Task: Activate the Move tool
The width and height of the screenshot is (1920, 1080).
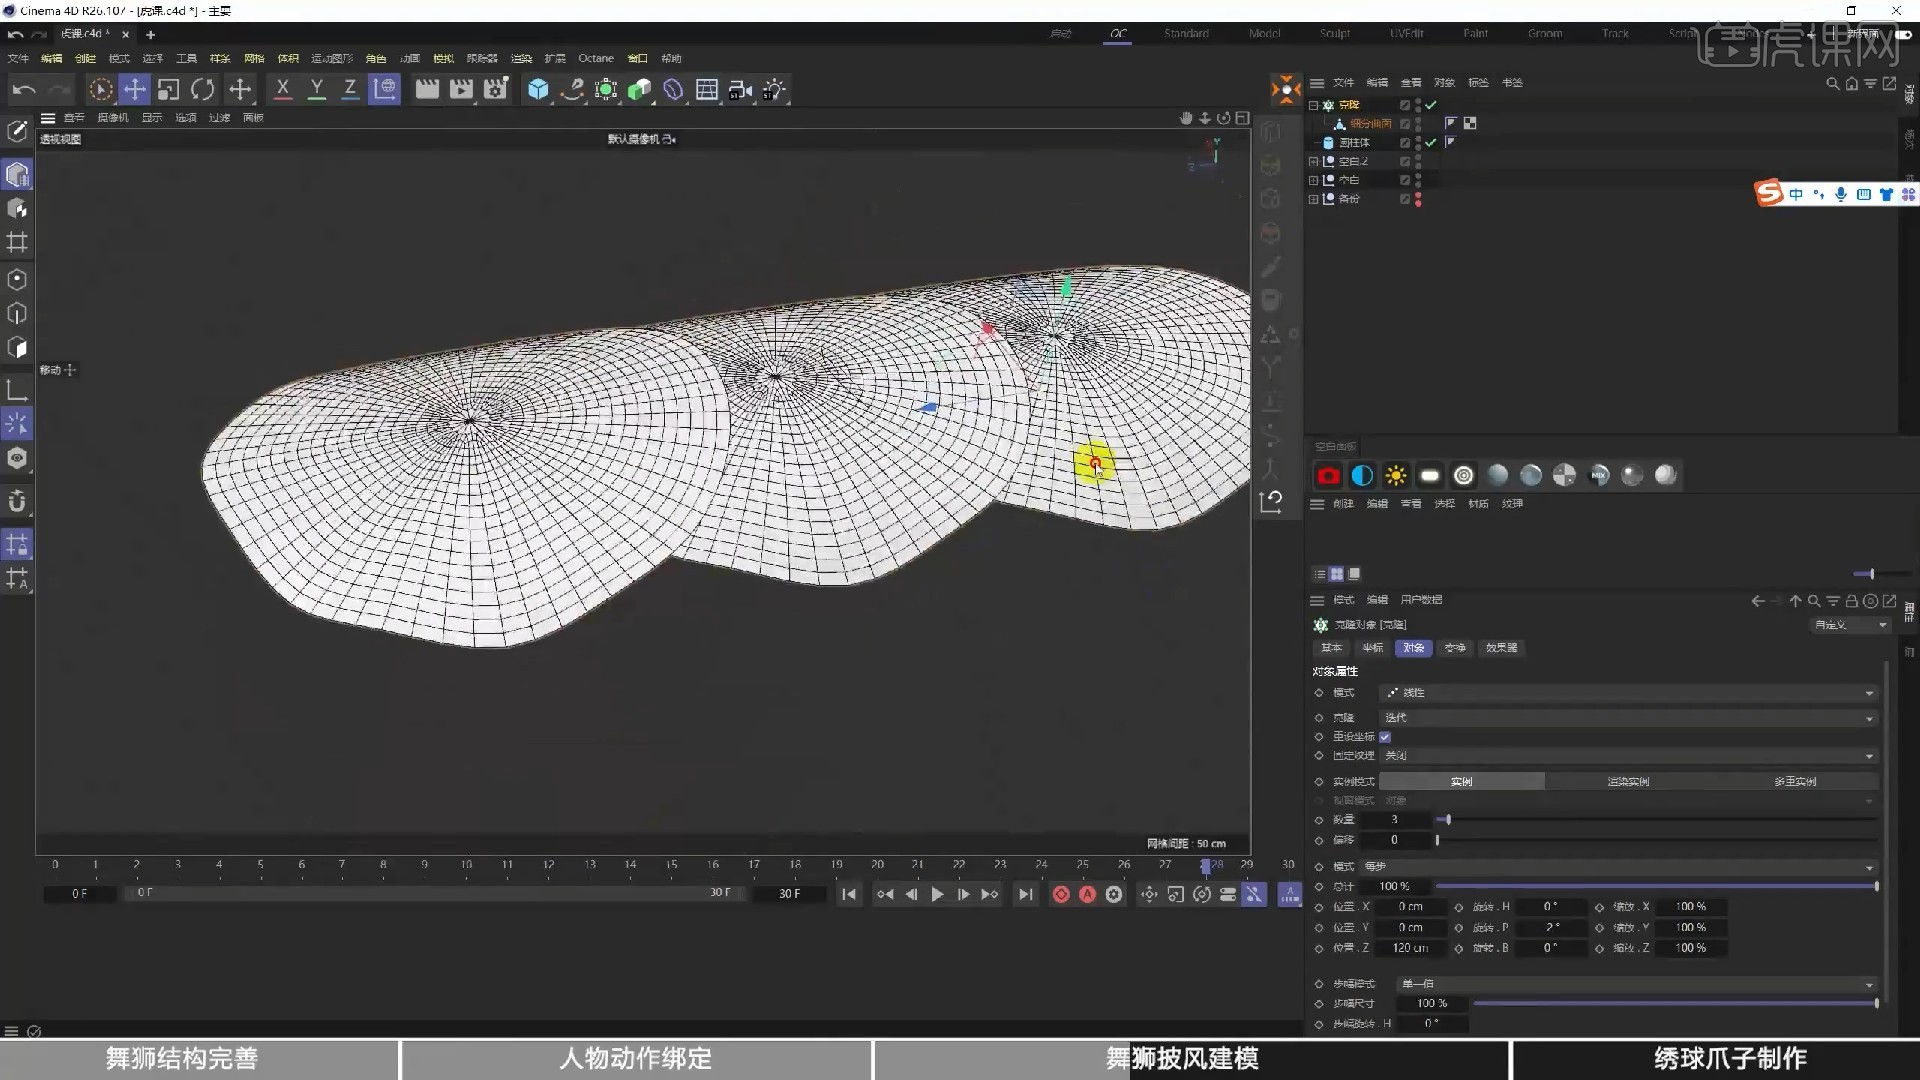Action: [x=134, y=90]
